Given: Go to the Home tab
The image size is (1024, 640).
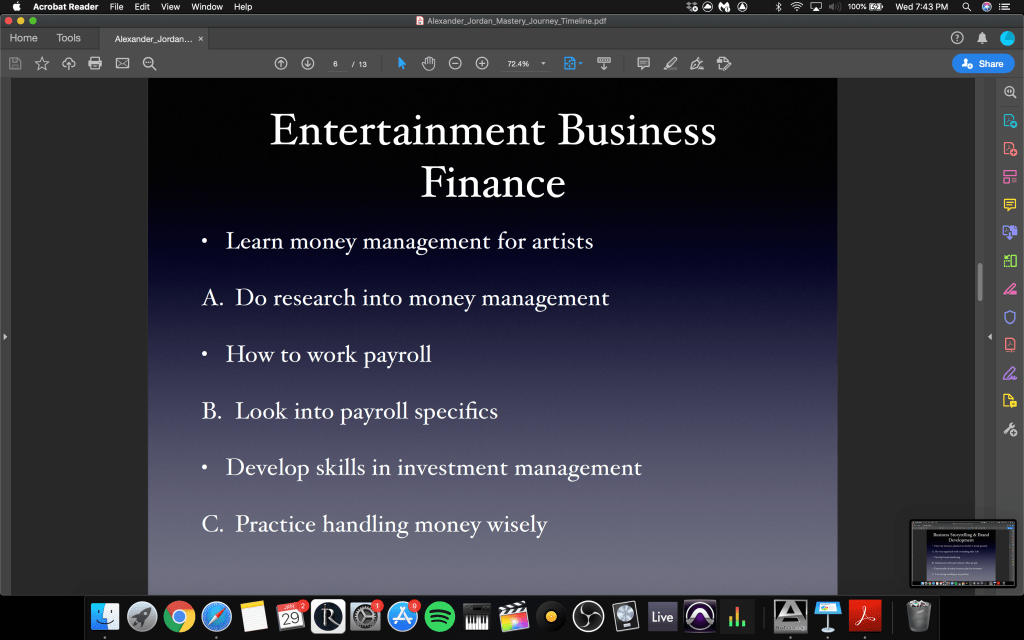Looking at the screenshot, I should 23,38.
